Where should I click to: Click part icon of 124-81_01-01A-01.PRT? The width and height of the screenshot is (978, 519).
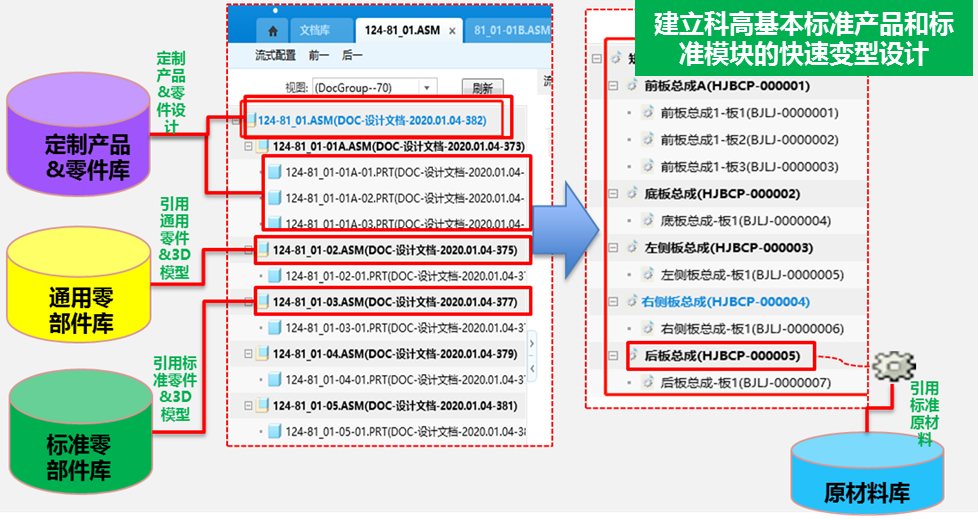tap(274, 173)
